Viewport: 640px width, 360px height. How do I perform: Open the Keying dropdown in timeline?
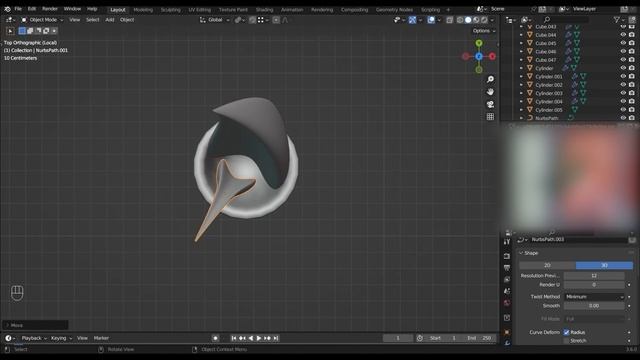pos(61,338)
